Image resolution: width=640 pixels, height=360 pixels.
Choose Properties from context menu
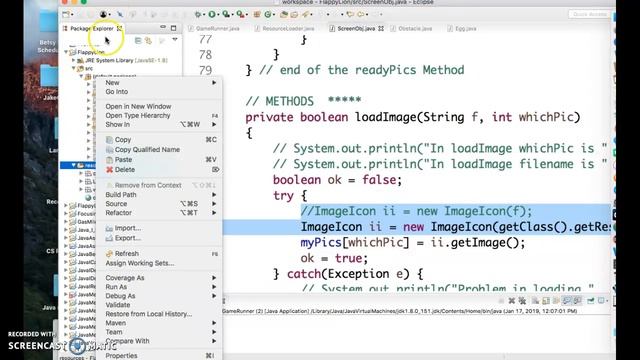[x=160, y=356]
